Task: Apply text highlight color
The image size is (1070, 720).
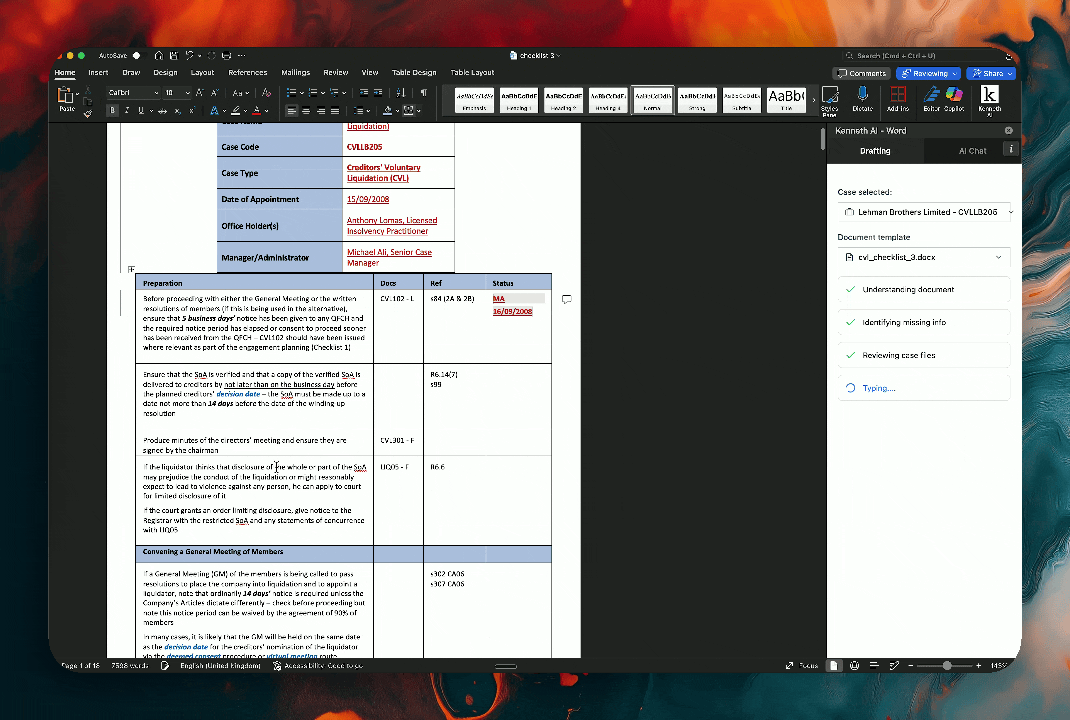Action: coord(236,110)
